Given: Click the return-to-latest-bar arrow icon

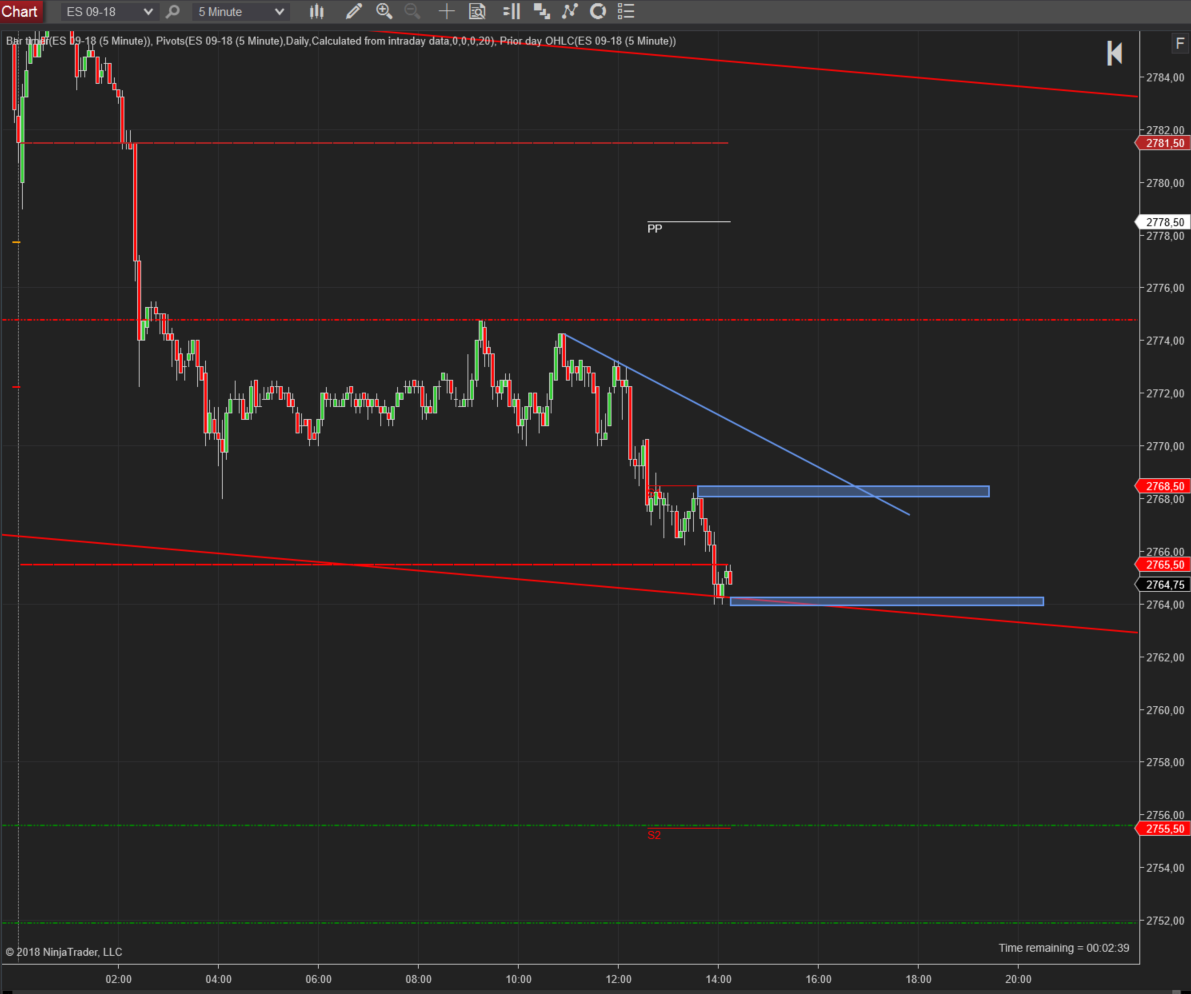Looking at the screenshot, I should pos(1114,53).
